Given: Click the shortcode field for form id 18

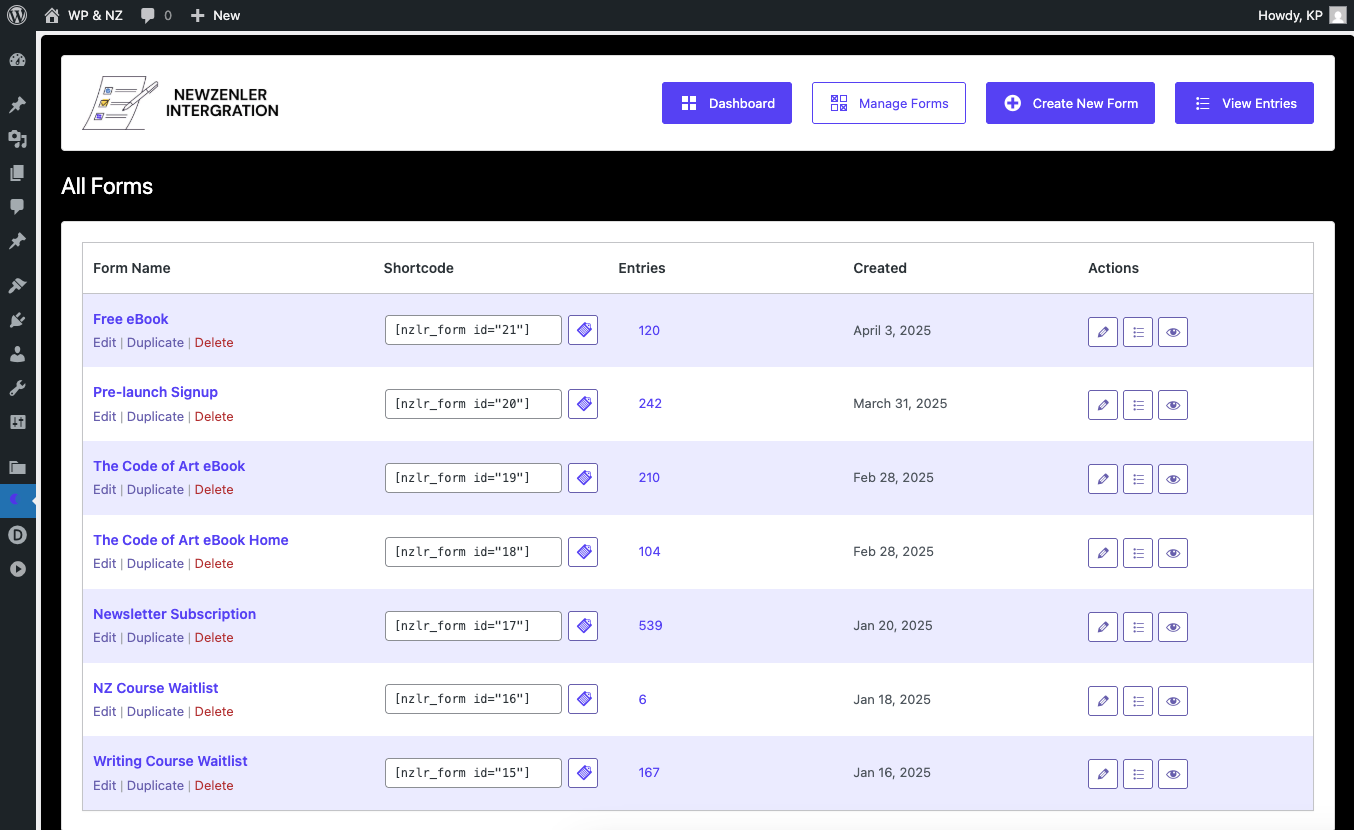Looking at the screenshot, I should (473, 552).
